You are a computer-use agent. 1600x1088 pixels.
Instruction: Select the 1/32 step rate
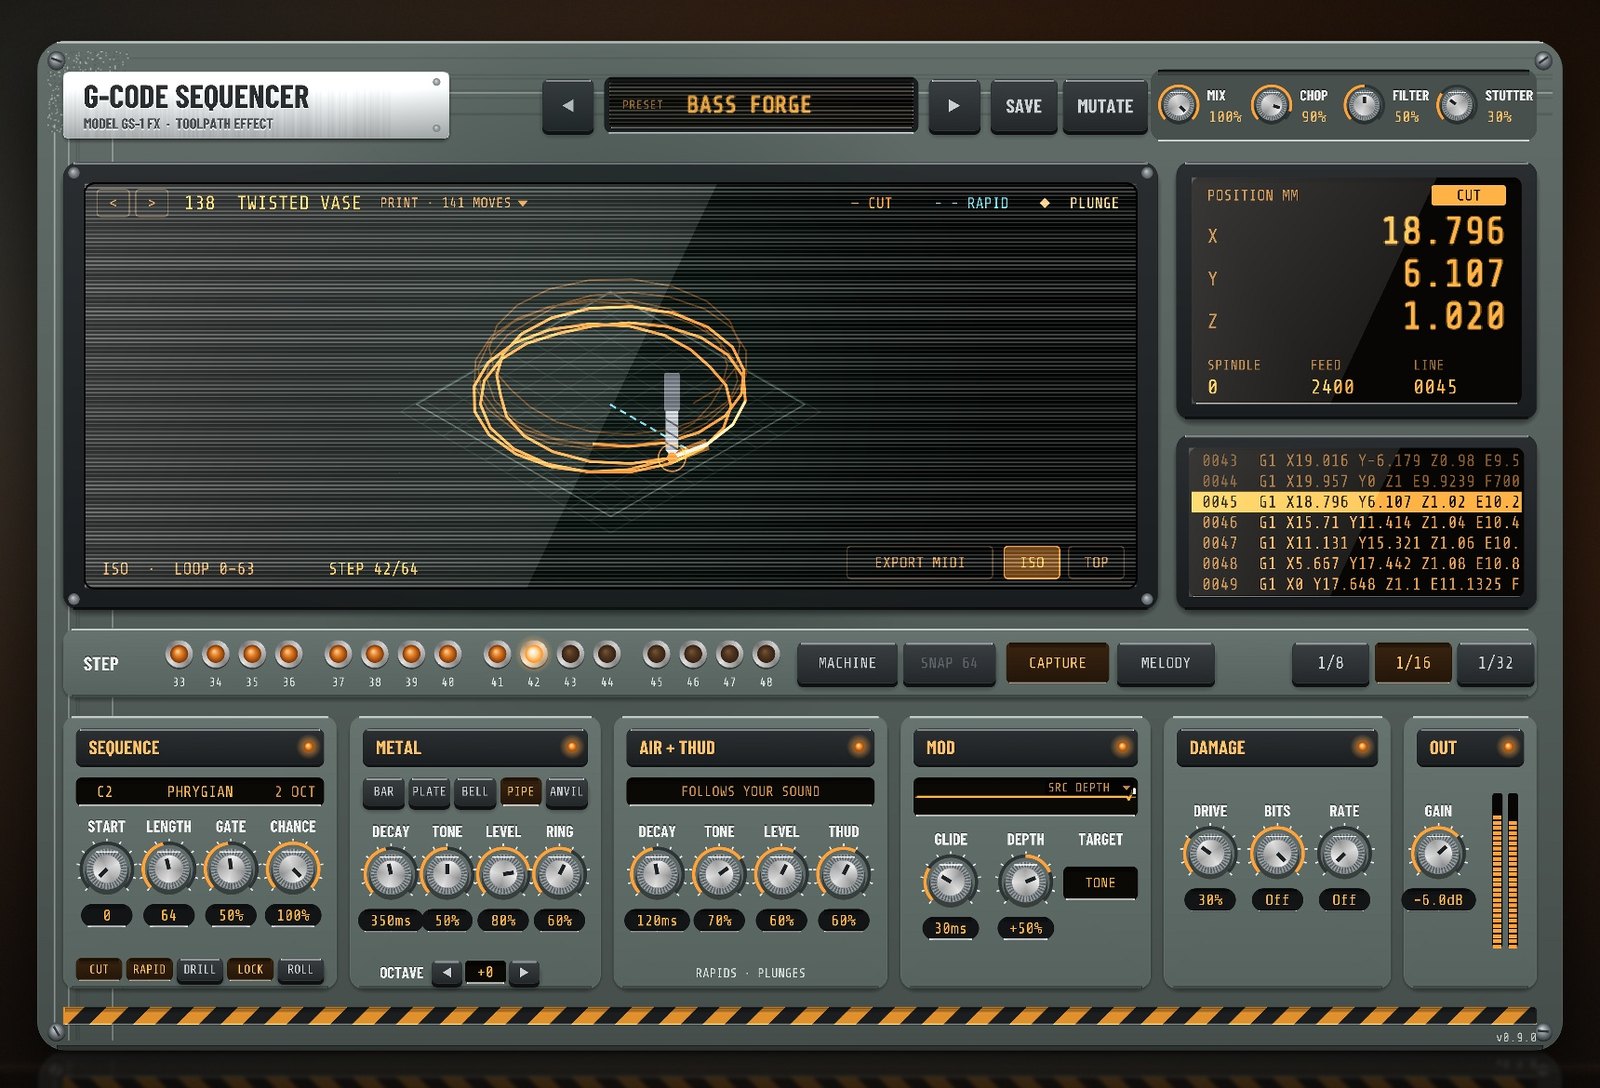(x=1495, y=663)
